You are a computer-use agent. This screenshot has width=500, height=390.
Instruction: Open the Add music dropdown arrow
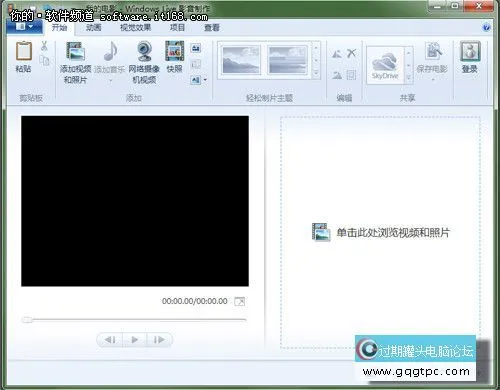pos(110,81)
